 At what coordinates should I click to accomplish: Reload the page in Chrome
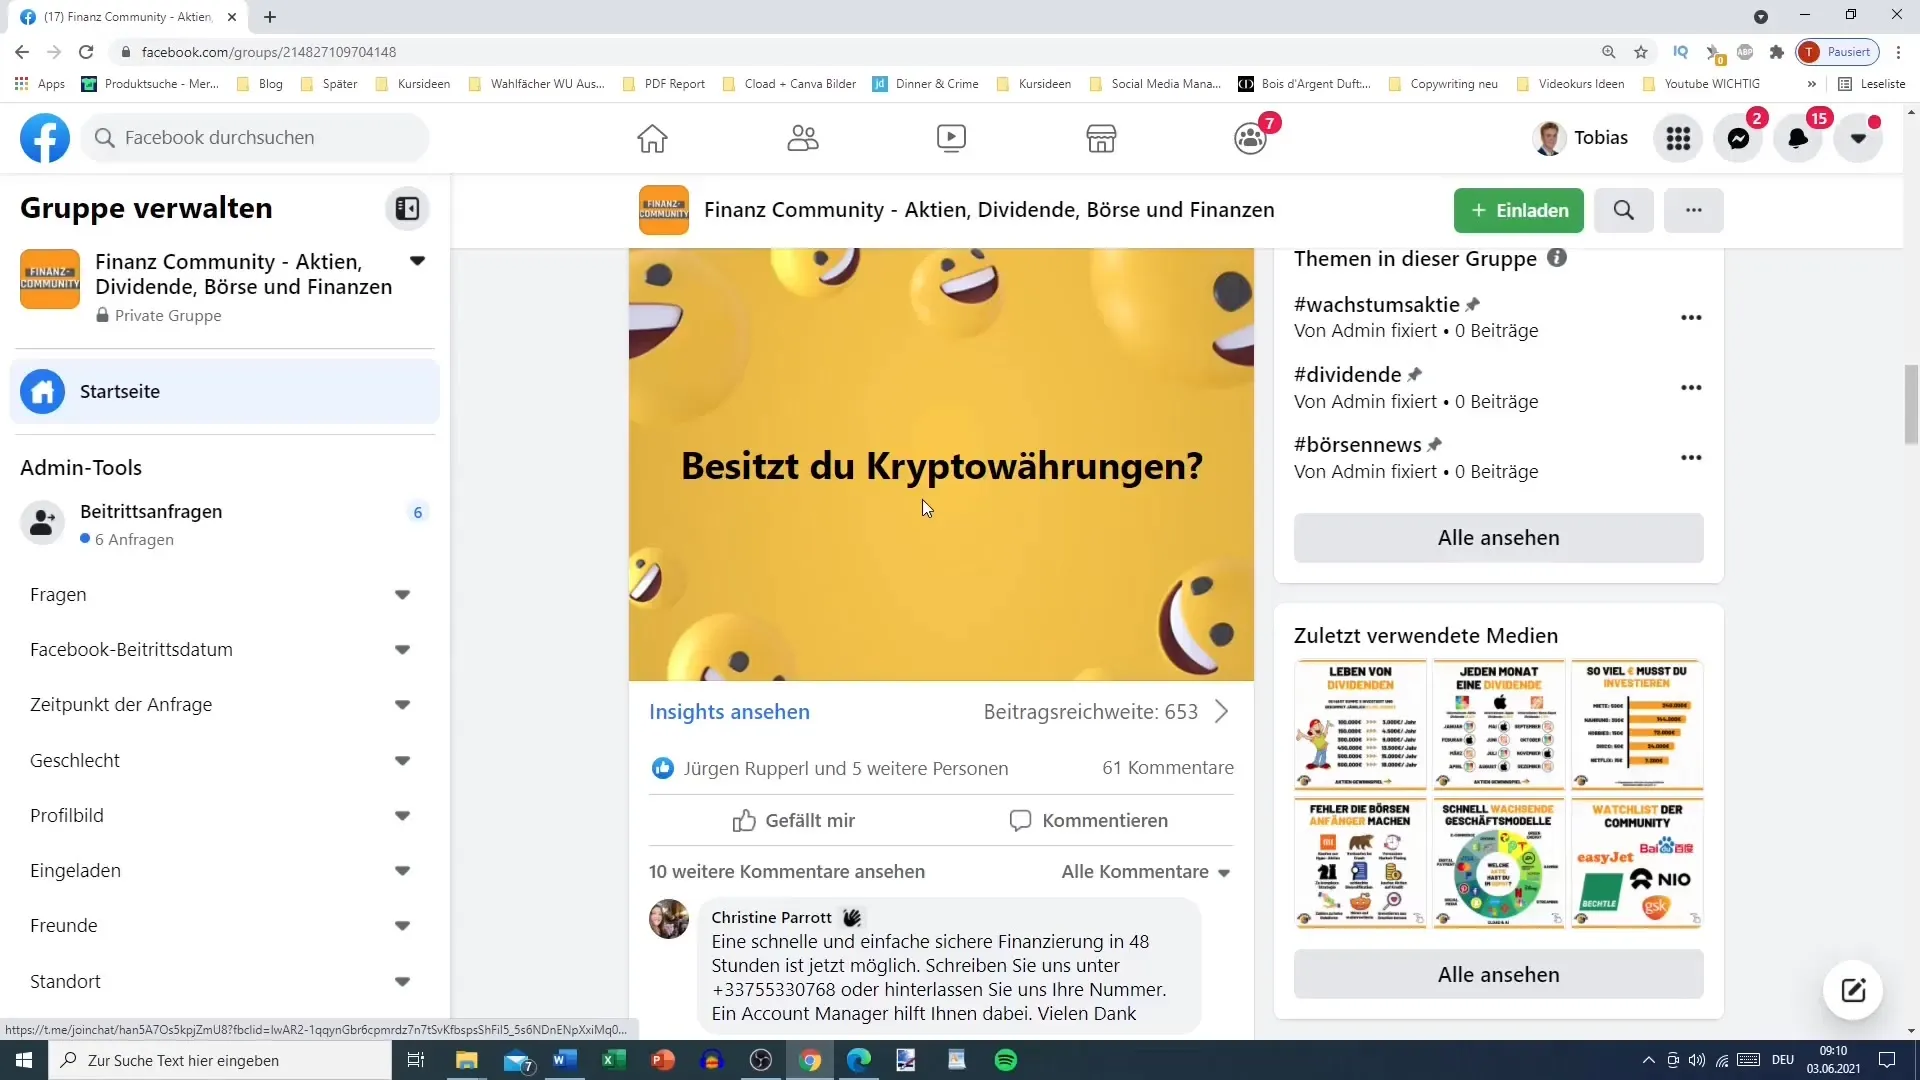86,52
